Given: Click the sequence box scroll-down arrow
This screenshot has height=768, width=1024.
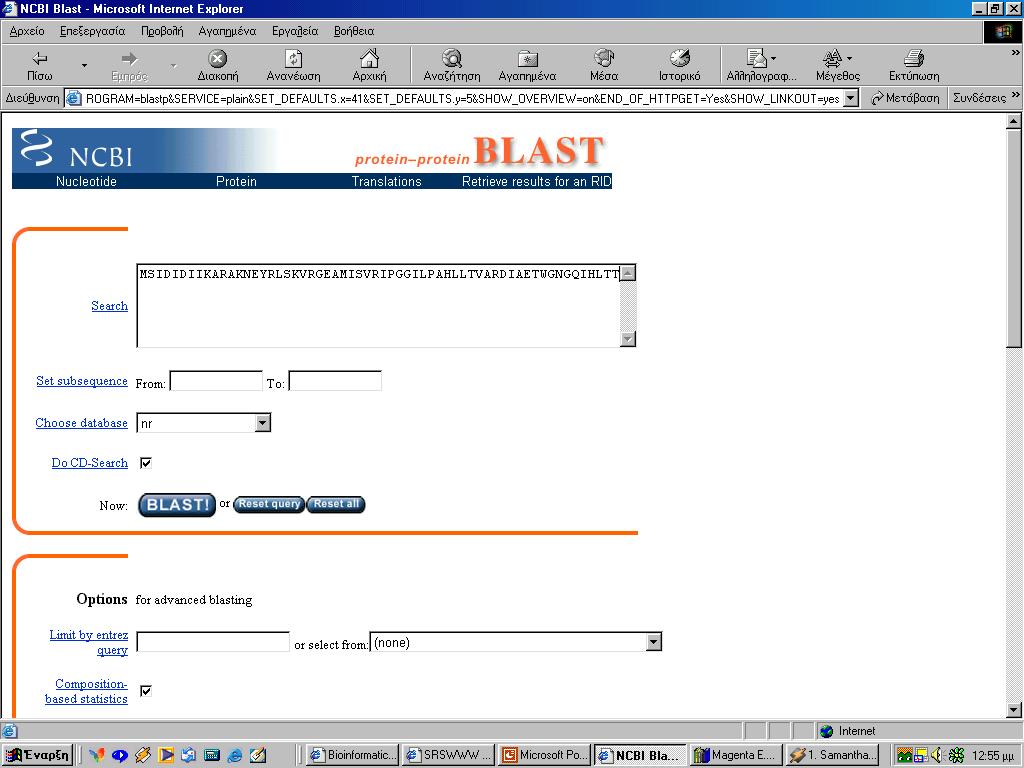Looking at the screenshot, I should [628, 338].
